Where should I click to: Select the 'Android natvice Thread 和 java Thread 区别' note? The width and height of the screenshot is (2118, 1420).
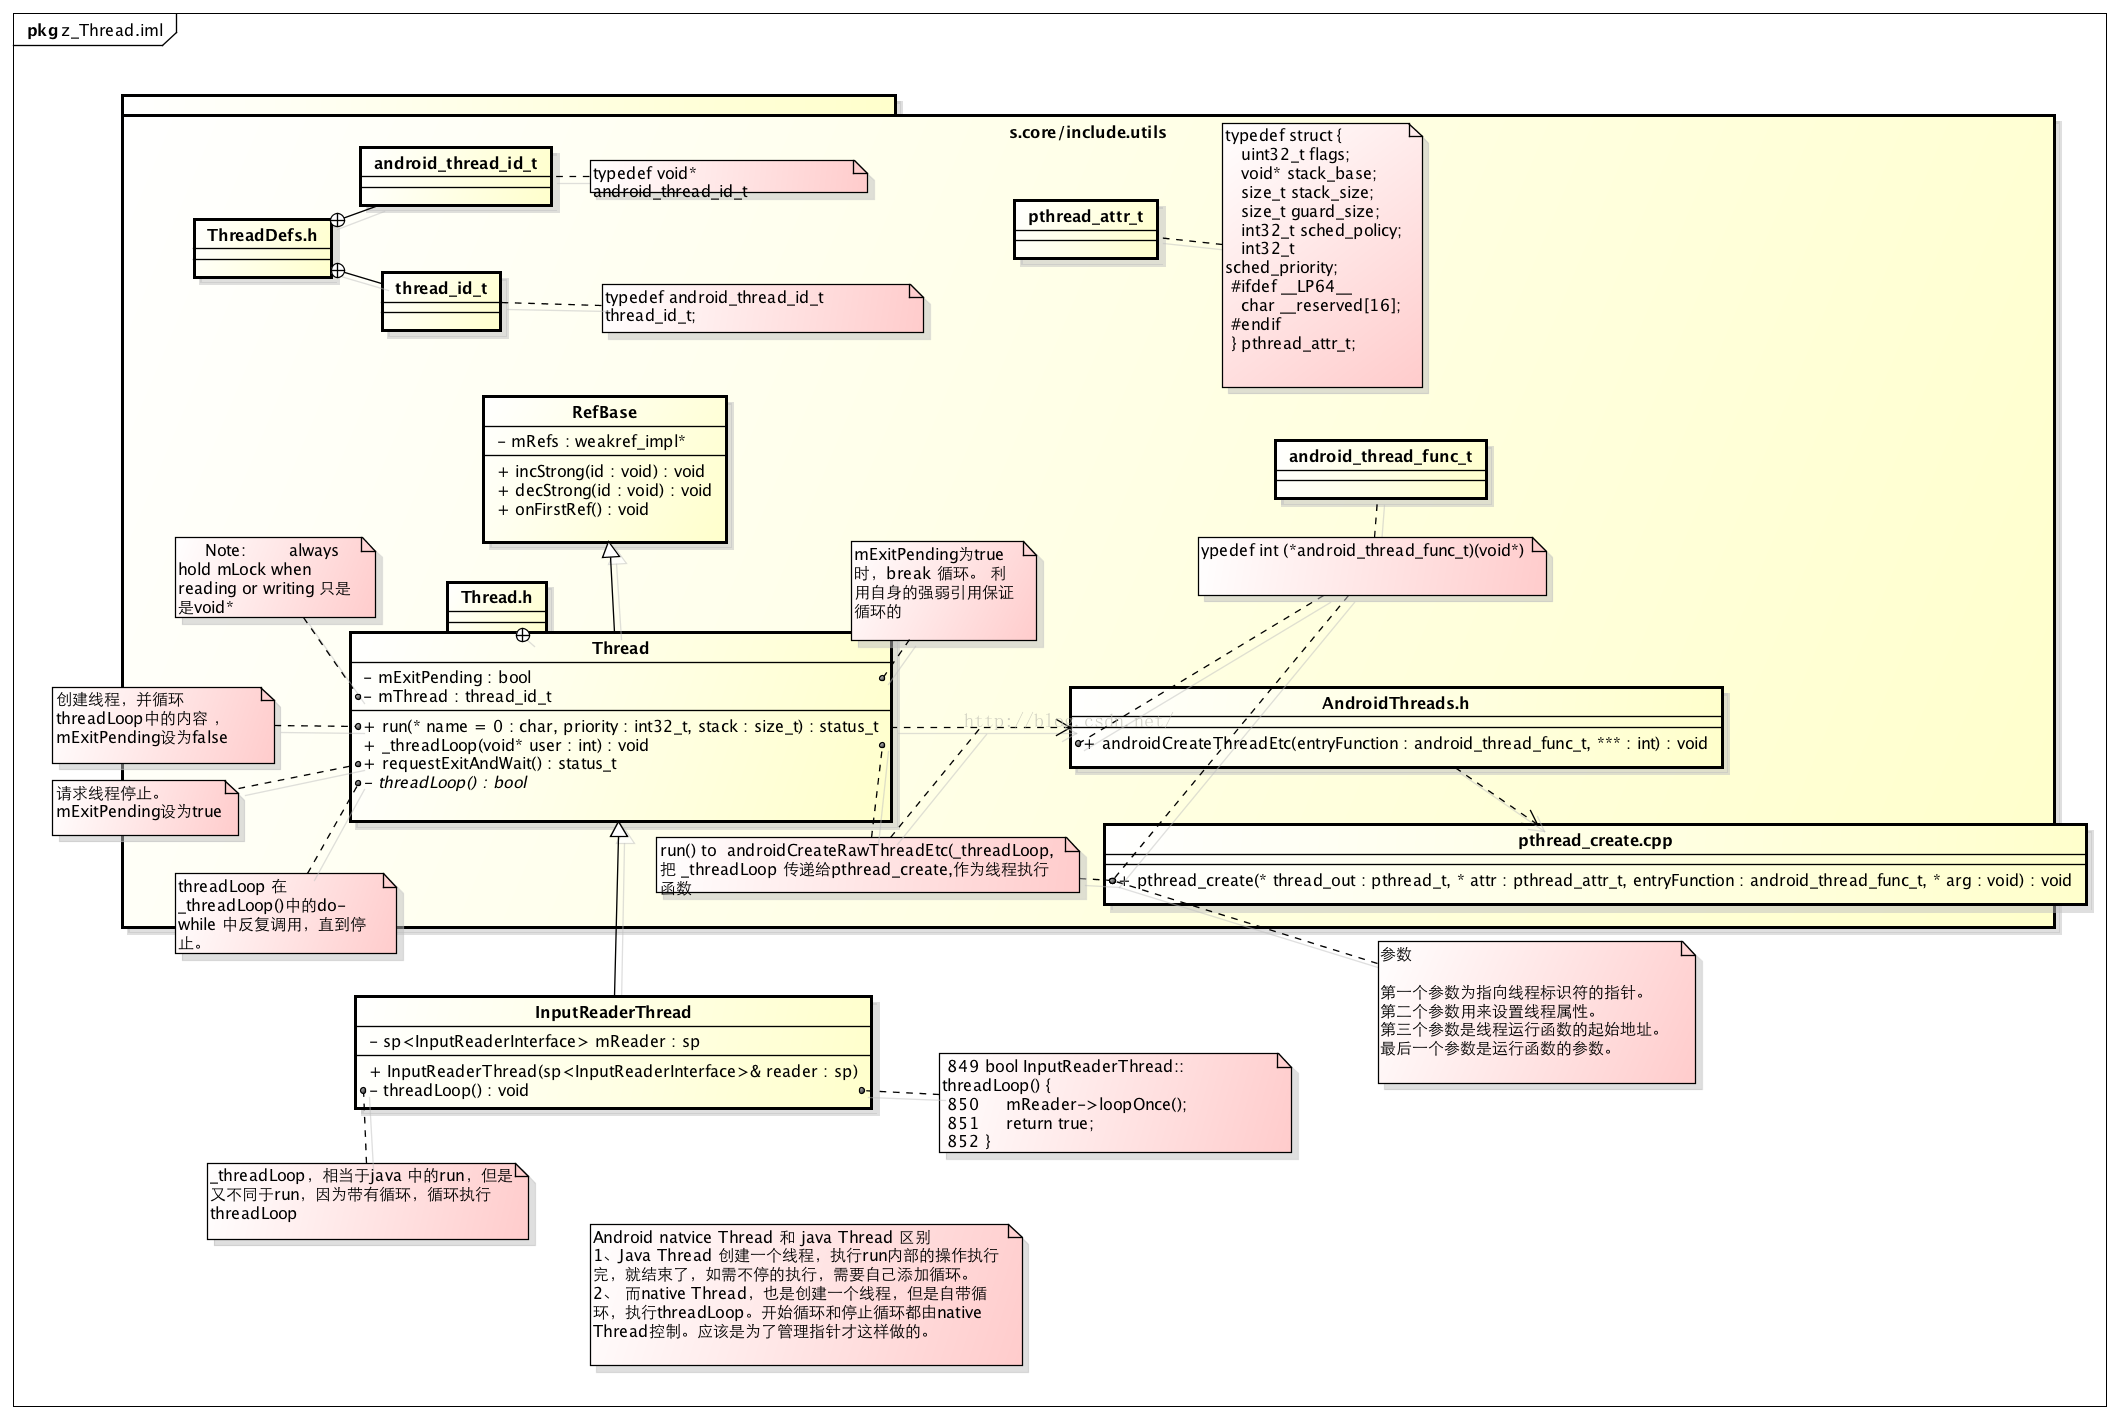[806, 1294]
